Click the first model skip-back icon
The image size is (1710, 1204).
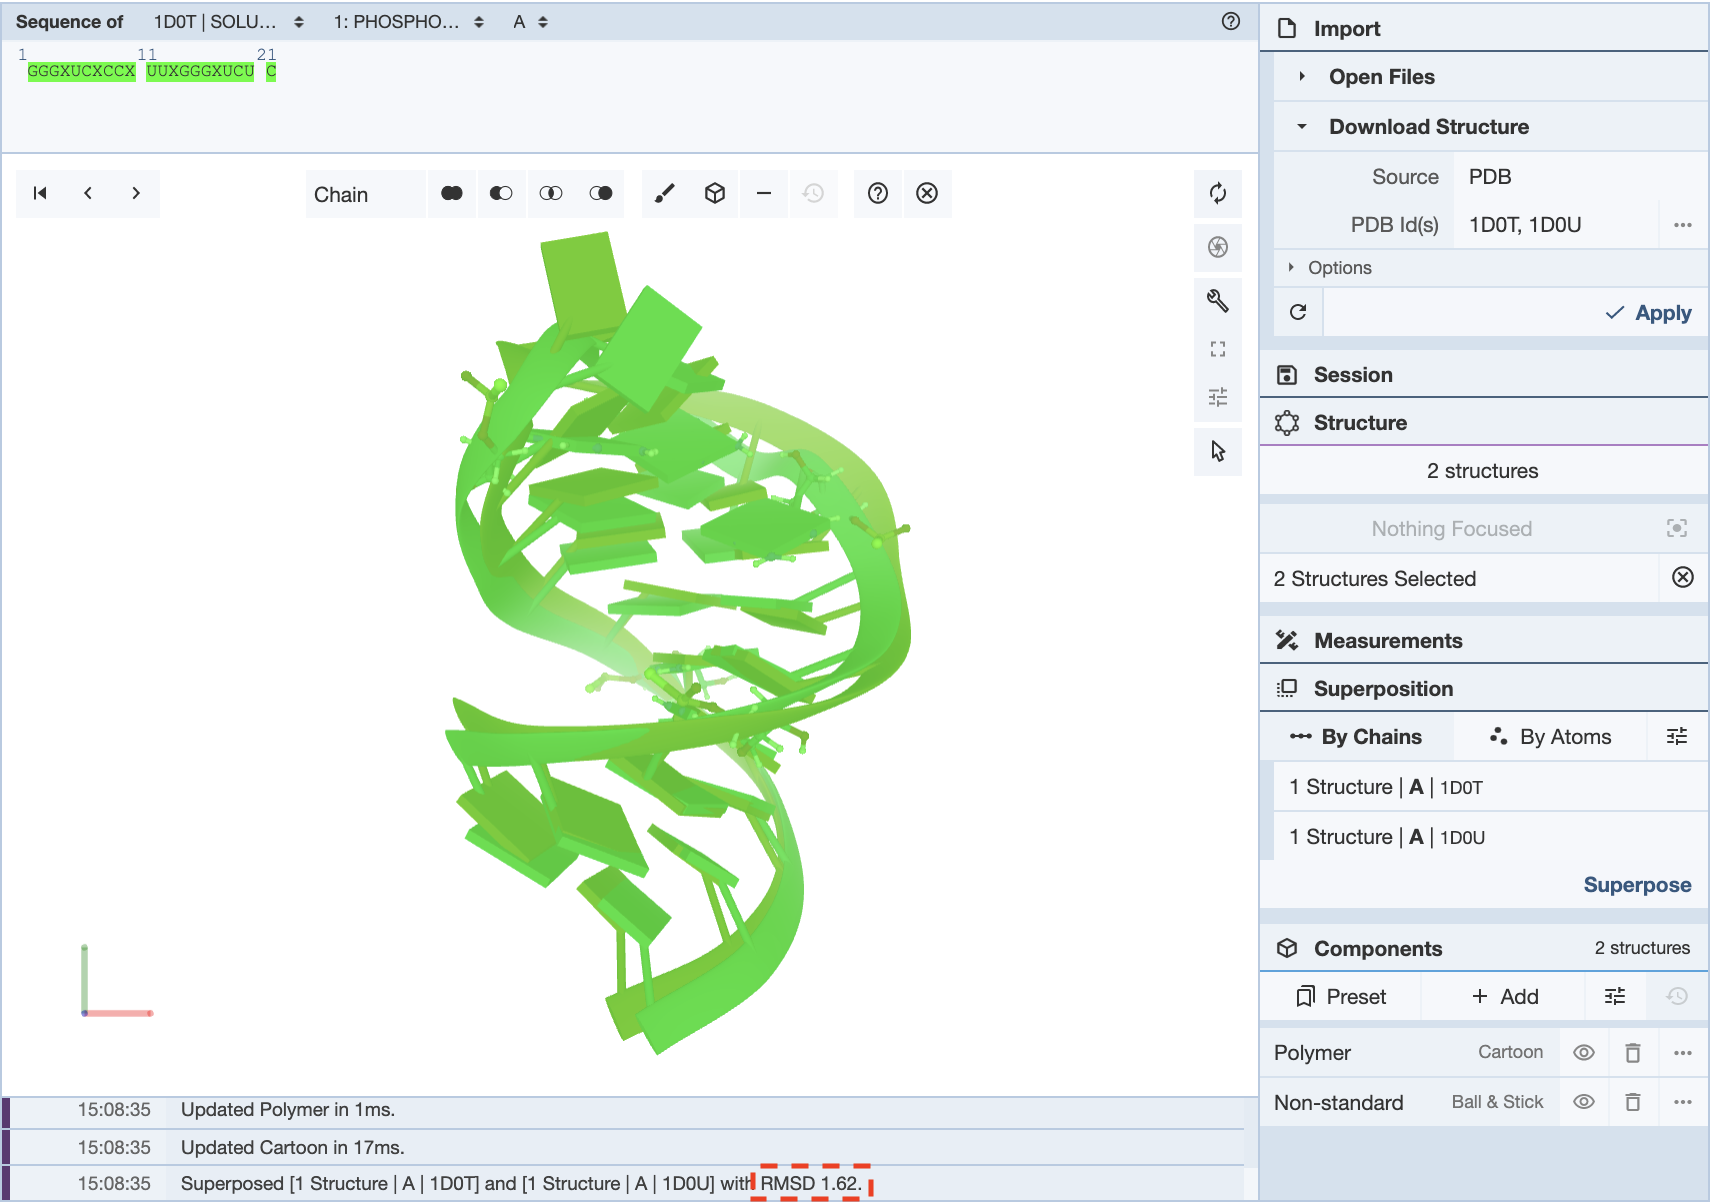coord(40,194)
